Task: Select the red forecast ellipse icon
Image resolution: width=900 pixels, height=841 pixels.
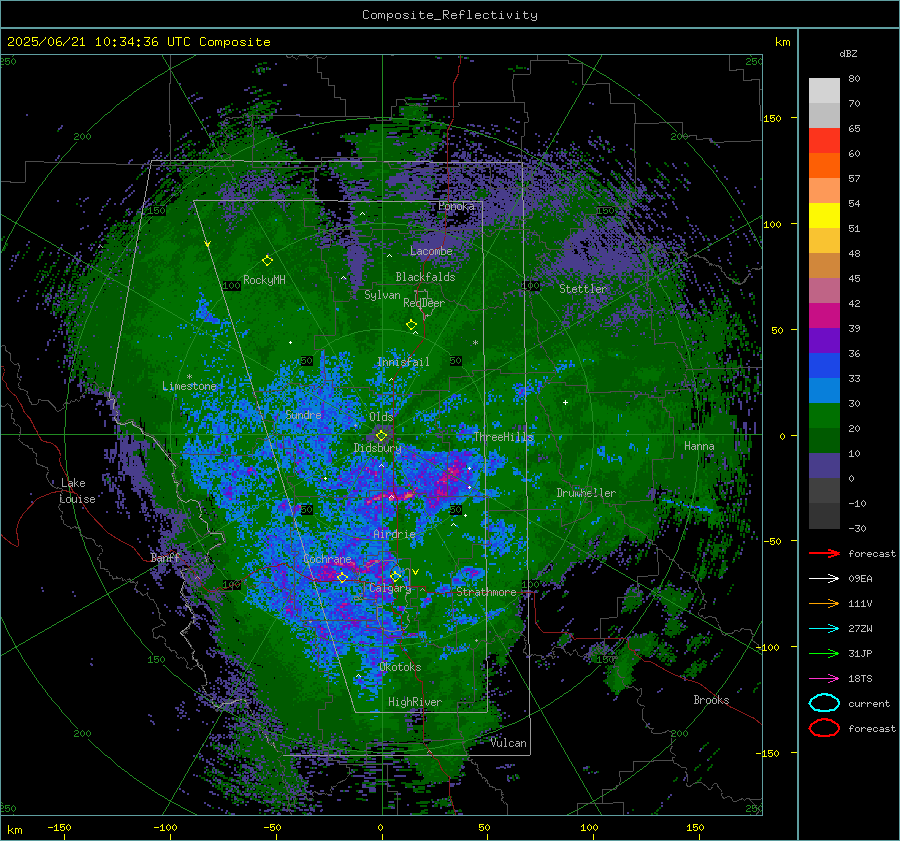Action: [x=824, y=728]
